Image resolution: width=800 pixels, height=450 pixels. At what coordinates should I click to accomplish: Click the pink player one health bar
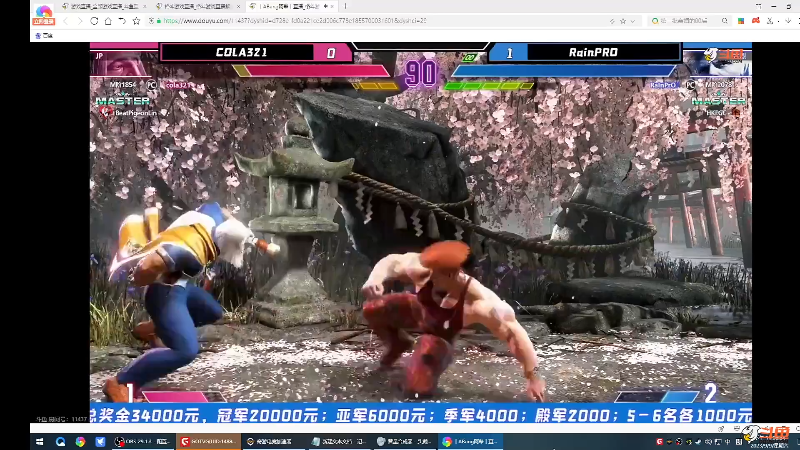point(311,71)
